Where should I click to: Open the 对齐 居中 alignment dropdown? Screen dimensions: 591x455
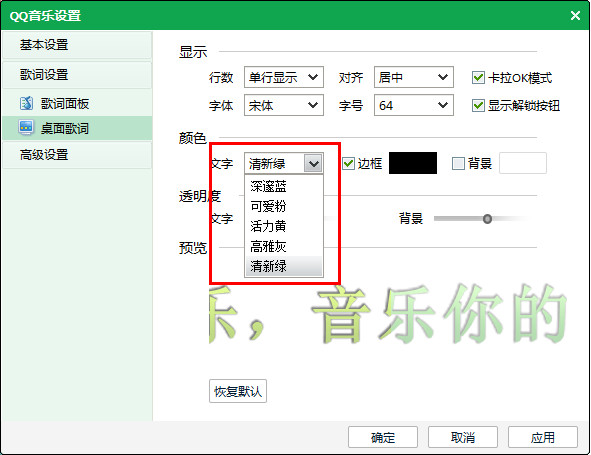[414, 77]
